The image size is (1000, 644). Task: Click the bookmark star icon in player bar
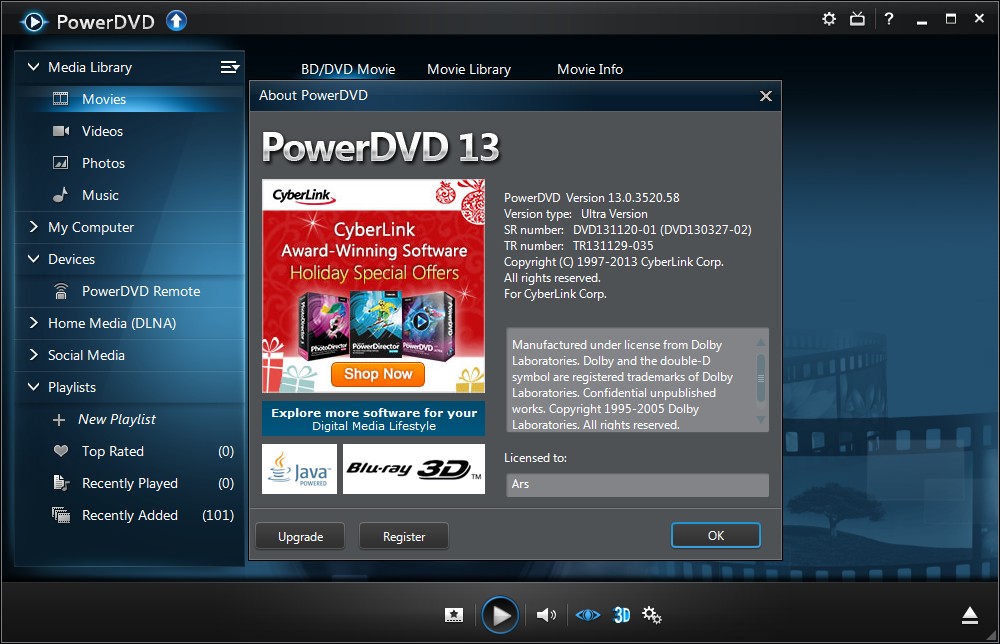pyautogui.click(x=454, y=615)
